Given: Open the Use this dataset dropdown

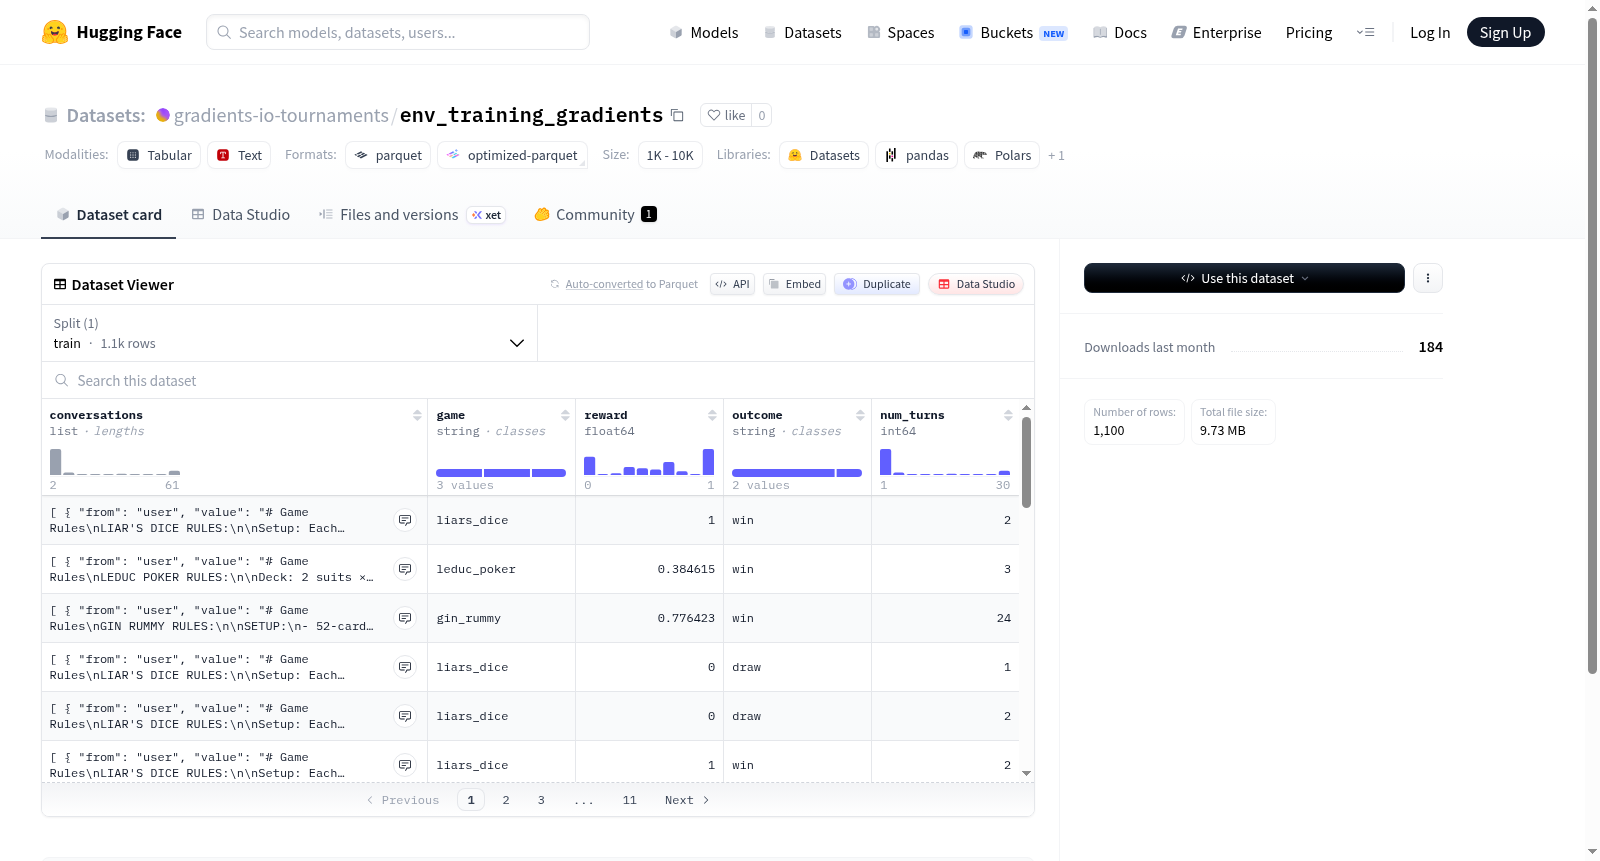Looking at the screenshot, I should [x=1244, y=278].
